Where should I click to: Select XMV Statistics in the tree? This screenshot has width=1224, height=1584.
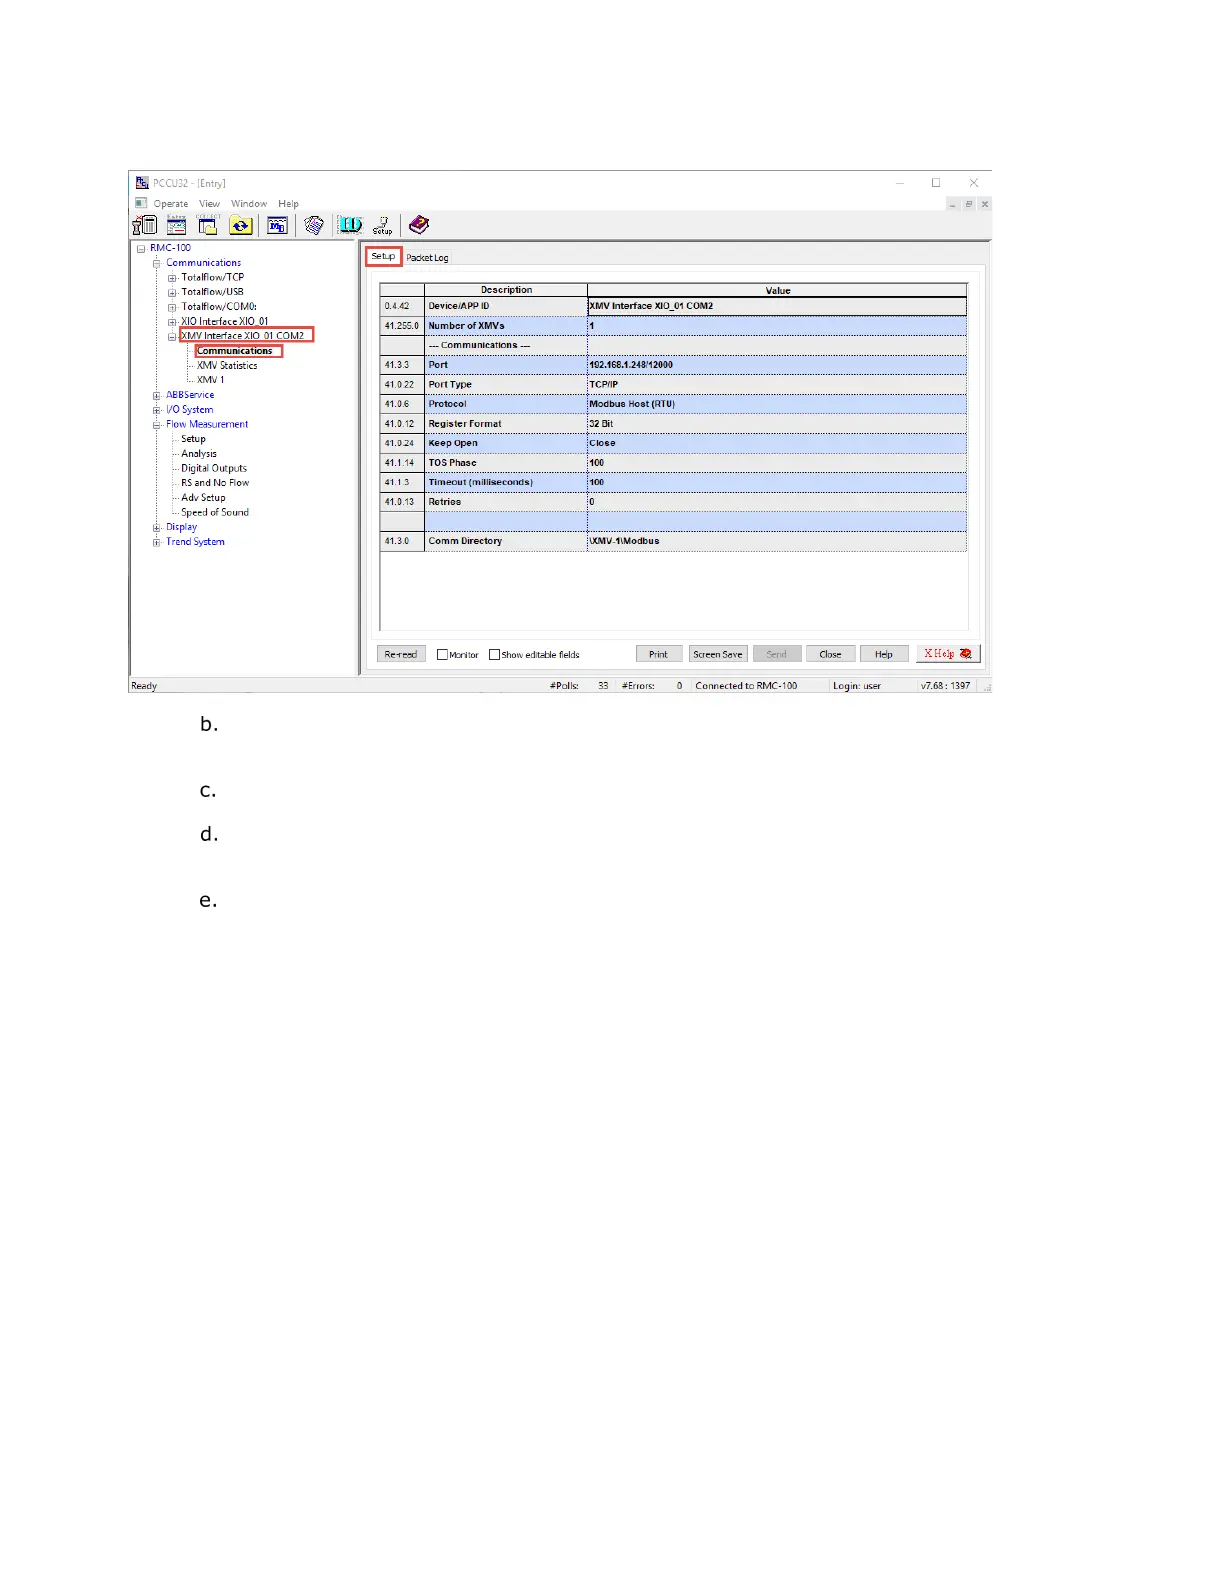click(227, 366)
